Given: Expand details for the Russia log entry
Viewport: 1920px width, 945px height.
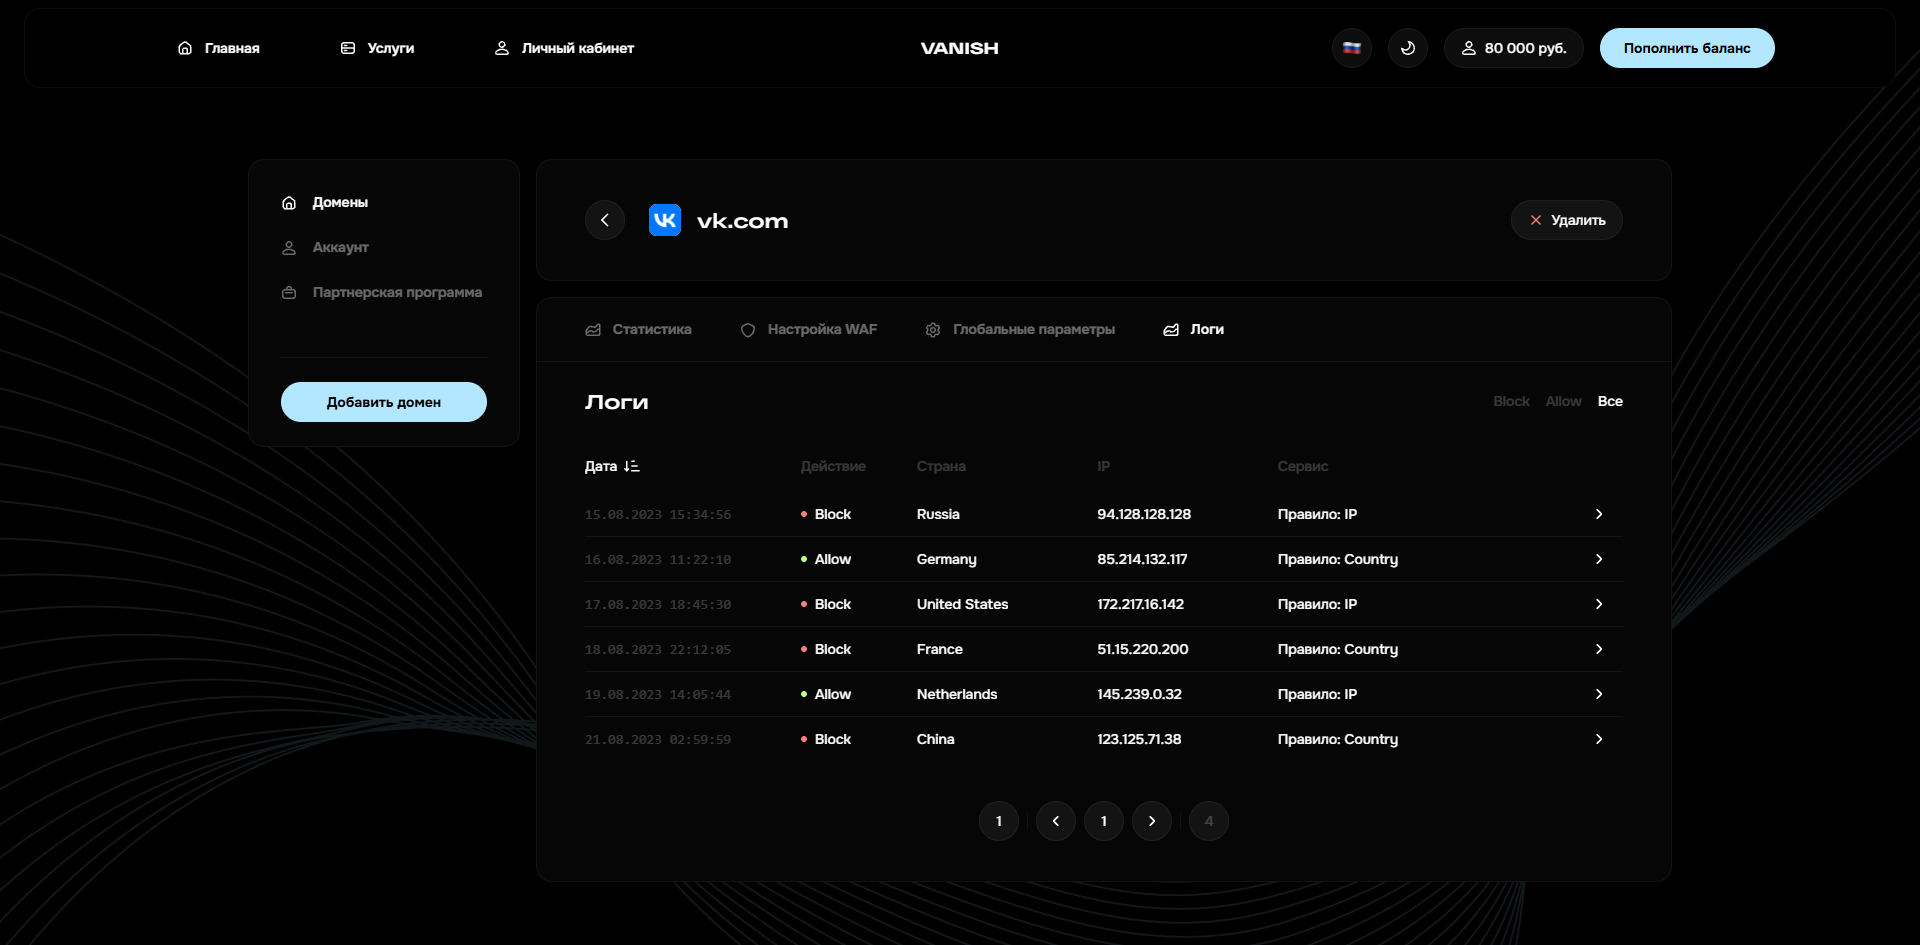Looking at the screenshot, I should [x=1598, y=514].
